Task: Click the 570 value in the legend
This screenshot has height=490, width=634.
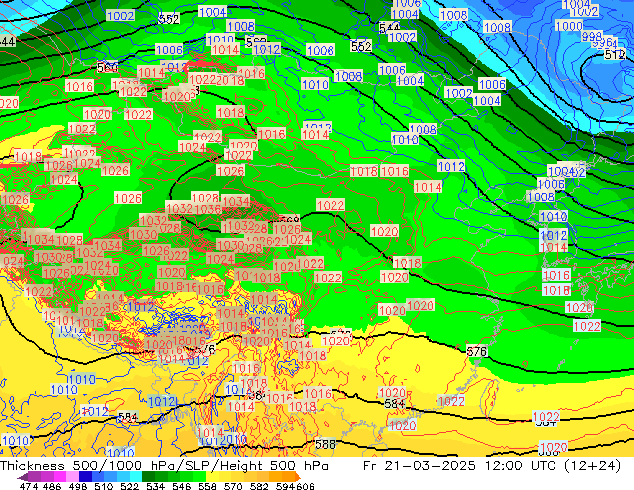Action: coord(233,486)
